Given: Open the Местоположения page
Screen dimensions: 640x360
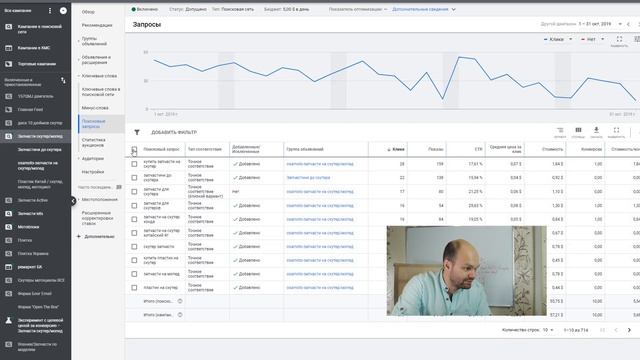Looking at the screenshot, I should 99,200.
